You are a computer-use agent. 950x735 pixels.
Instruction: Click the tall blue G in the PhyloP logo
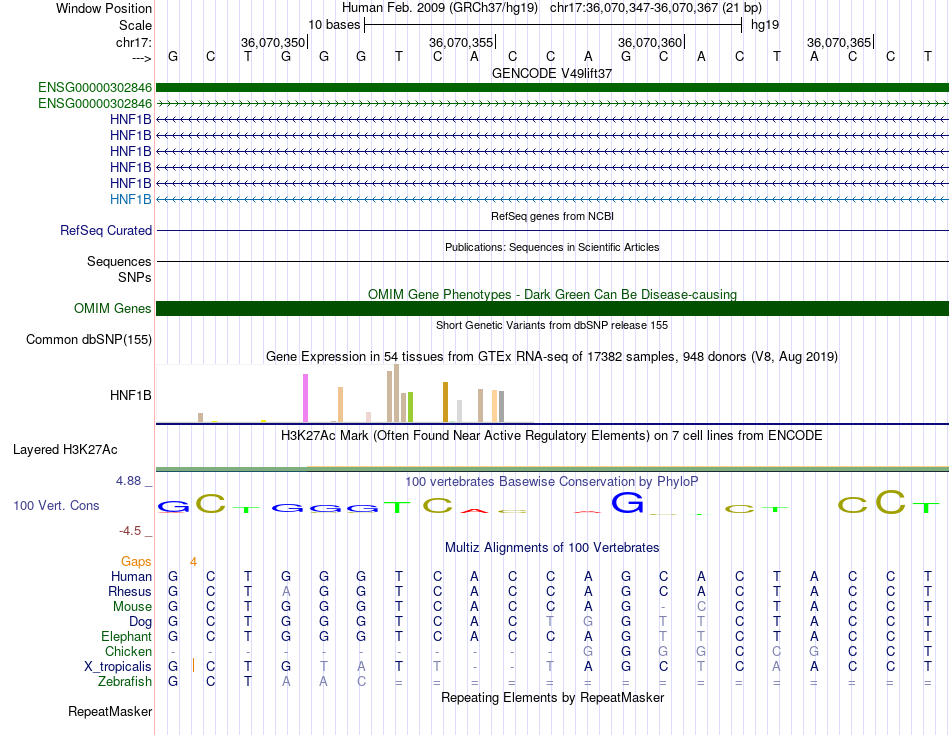tap(626, 503)
